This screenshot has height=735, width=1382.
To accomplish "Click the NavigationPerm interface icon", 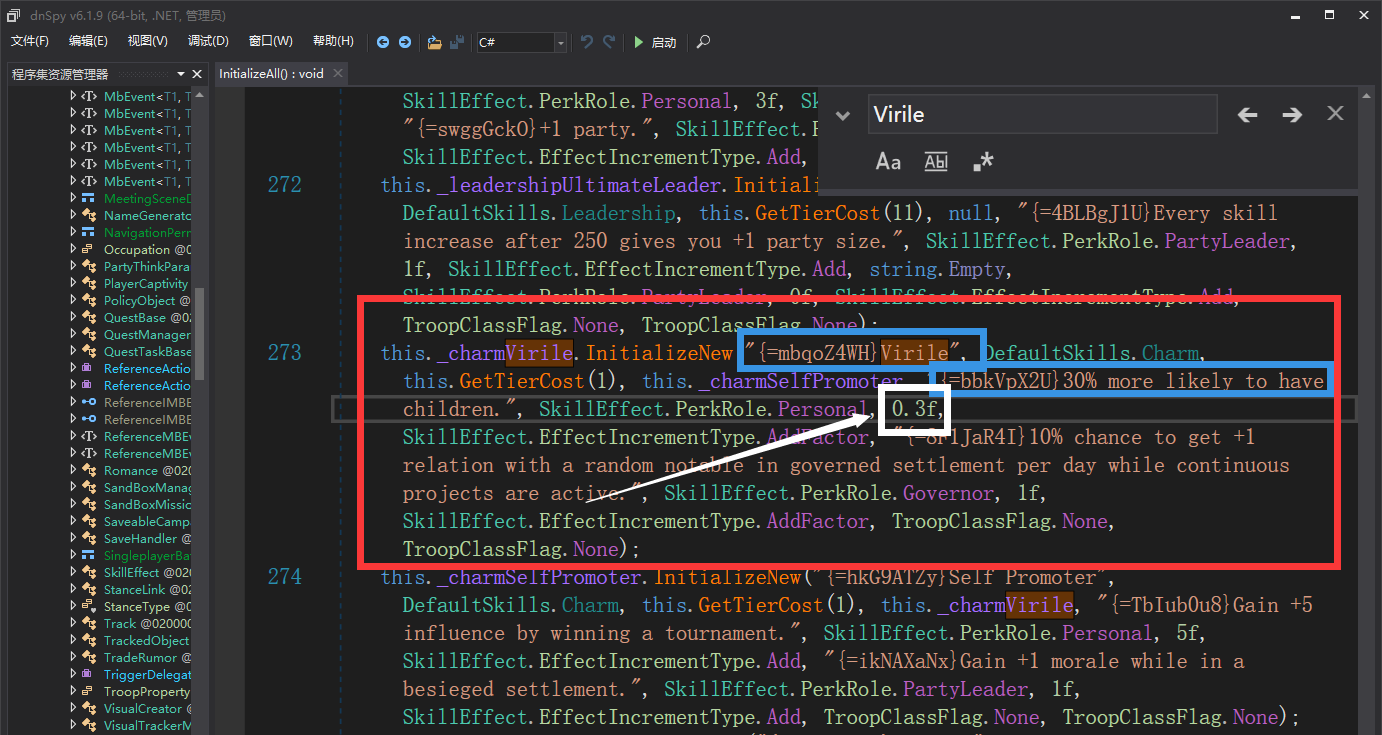I will coord(89,232).
